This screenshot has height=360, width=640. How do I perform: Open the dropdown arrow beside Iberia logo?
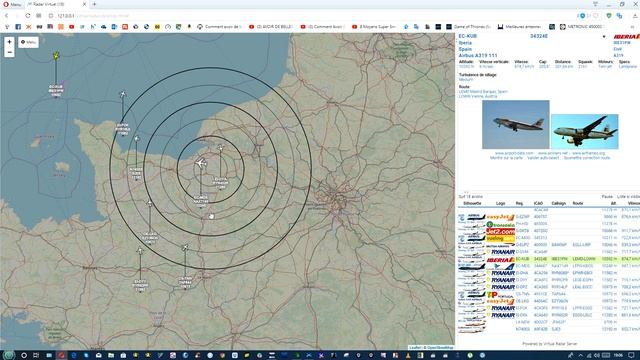click(x=604, y=37)
